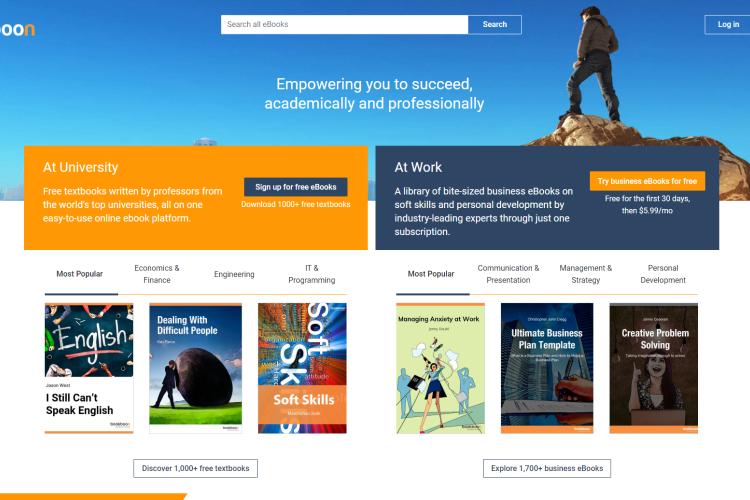Viewport: 750px width, 500px height.
Task: Open Management & Strategy tab
Action: (585, 274)
